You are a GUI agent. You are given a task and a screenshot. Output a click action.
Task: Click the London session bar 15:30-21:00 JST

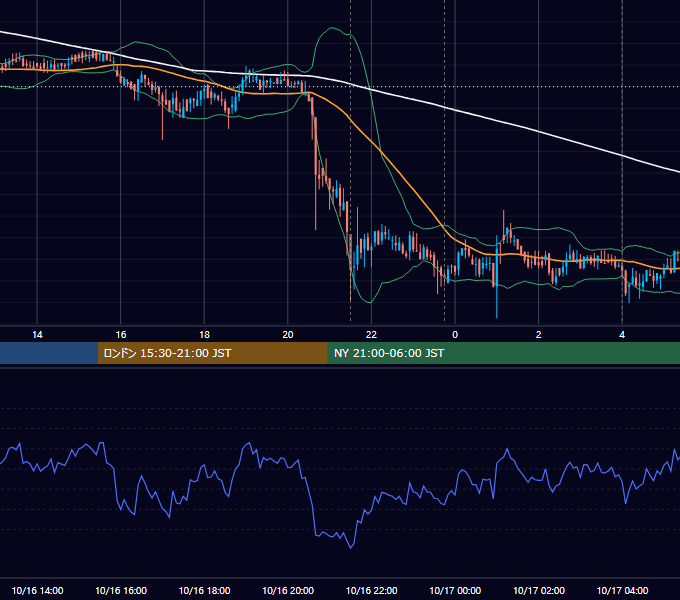pyautogui.click(x=212, y=353)
